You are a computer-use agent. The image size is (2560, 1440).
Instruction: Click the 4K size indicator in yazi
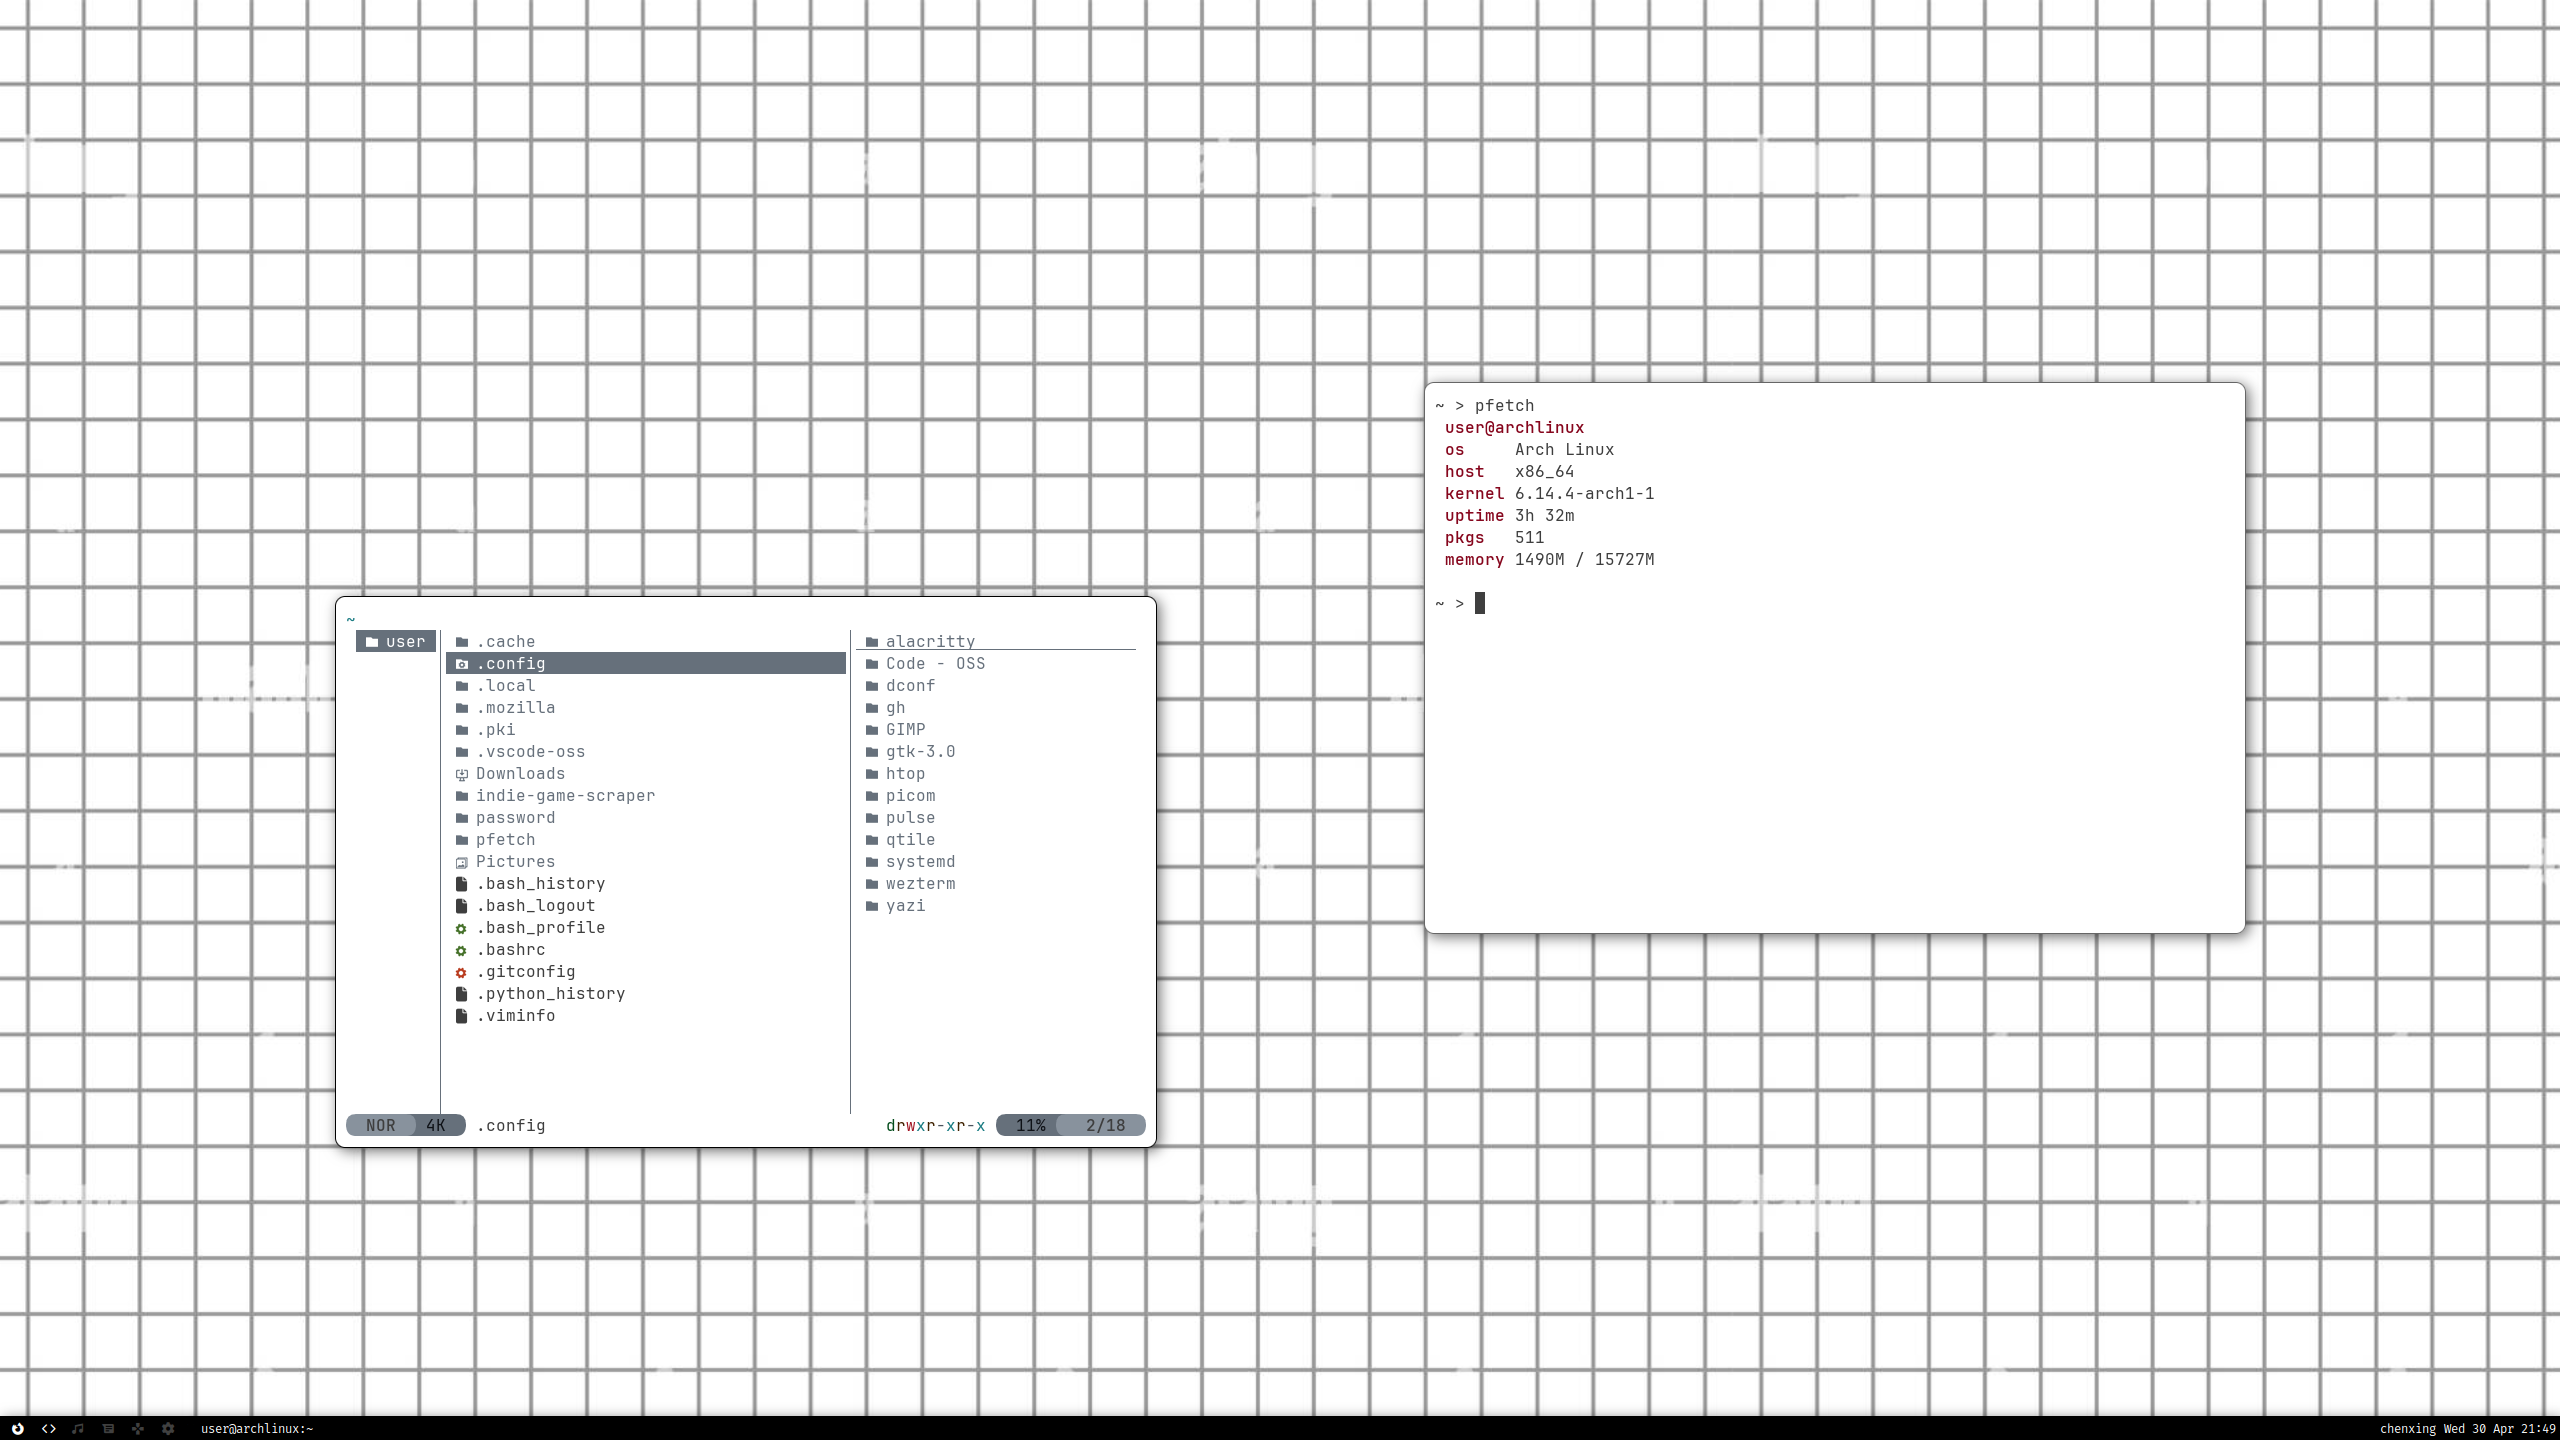coord(437,1126)
